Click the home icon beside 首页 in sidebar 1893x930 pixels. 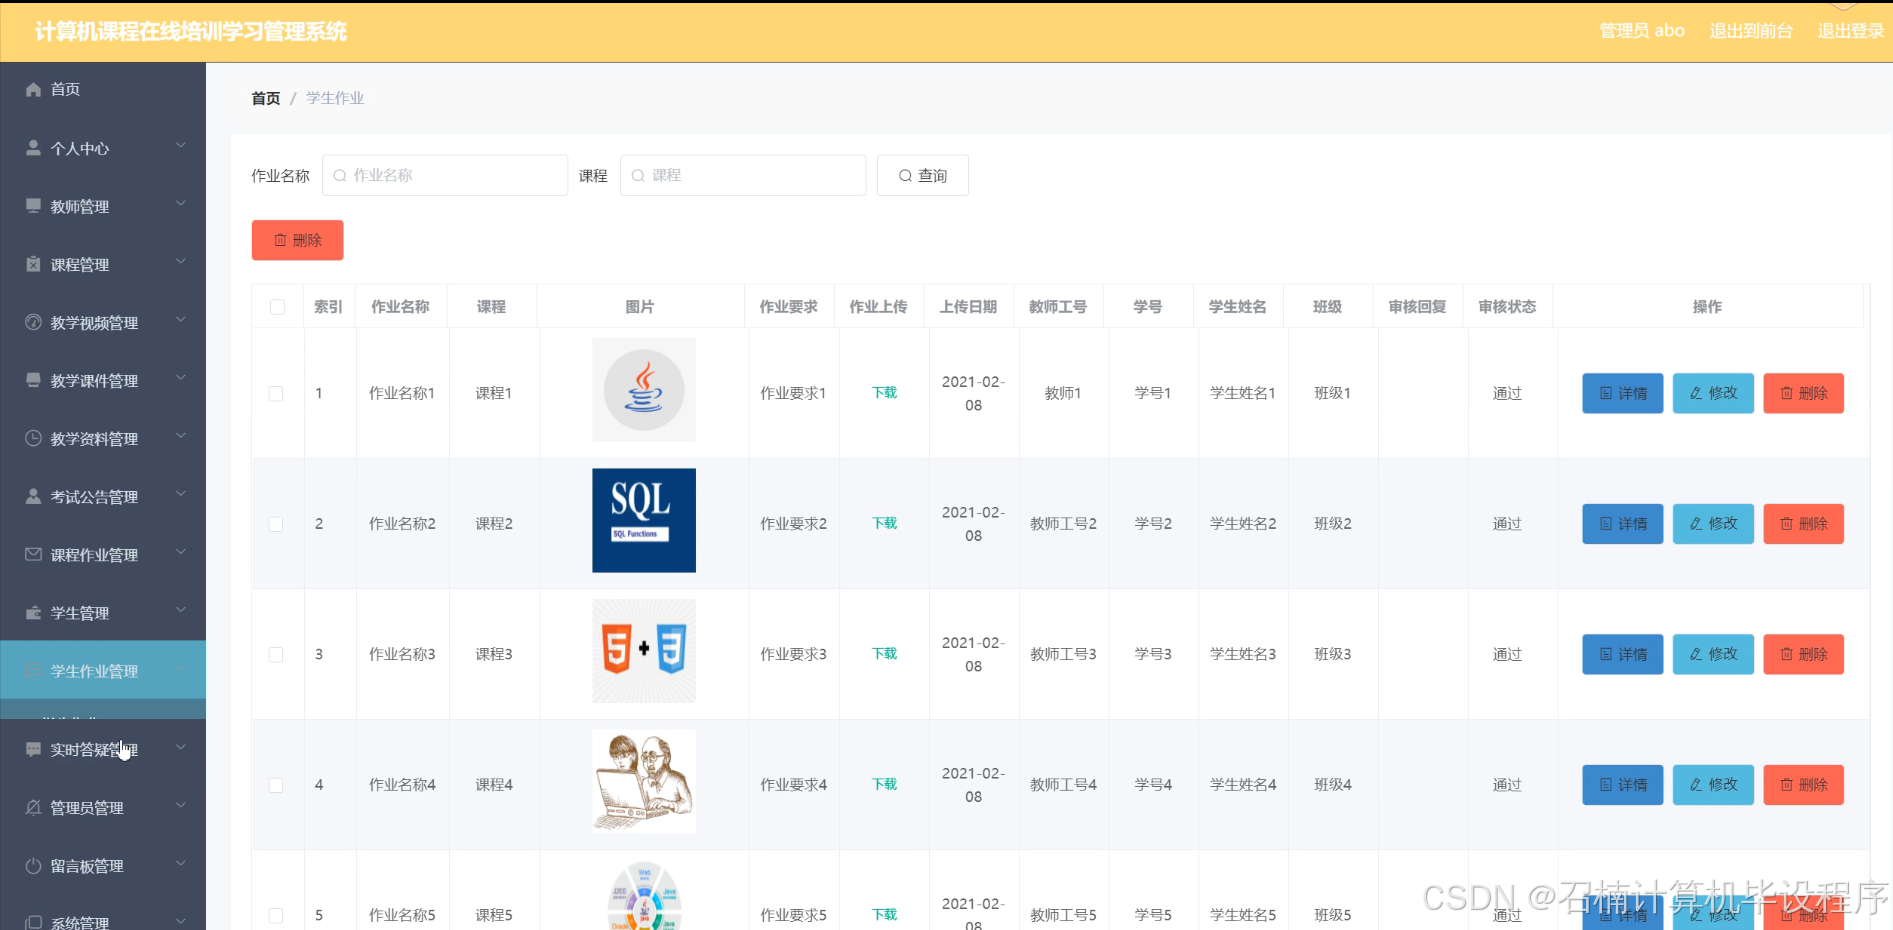(x=33, y=90)
